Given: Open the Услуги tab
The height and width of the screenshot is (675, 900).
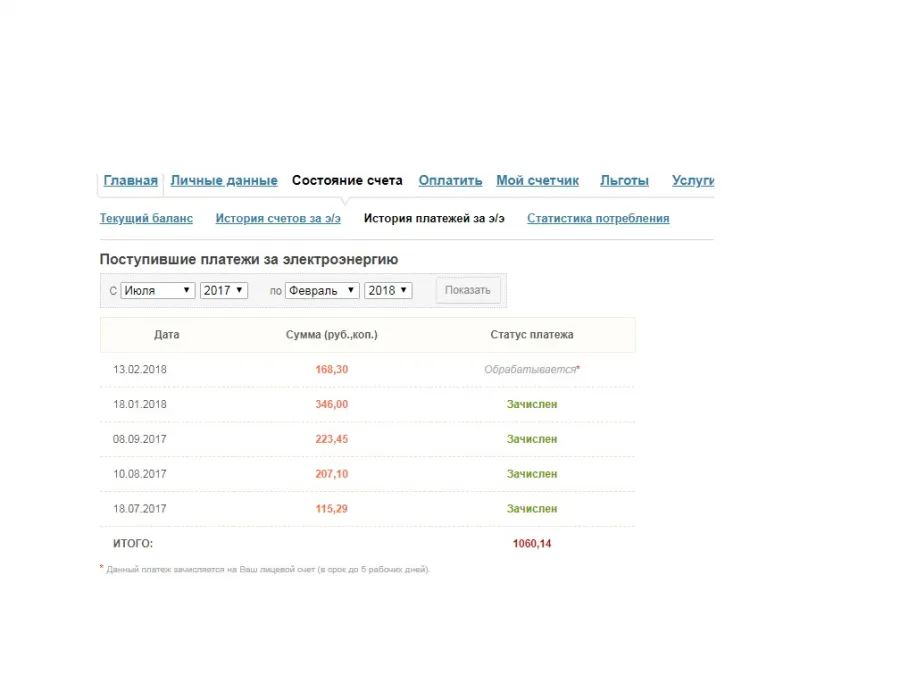Looking at the screenshot, I should 693,180.
